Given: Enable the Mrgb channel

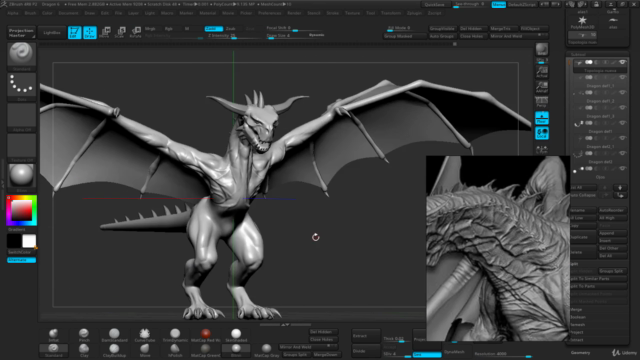Looking at the screenshot, I should pyautogui.click(x=150, y=29).
